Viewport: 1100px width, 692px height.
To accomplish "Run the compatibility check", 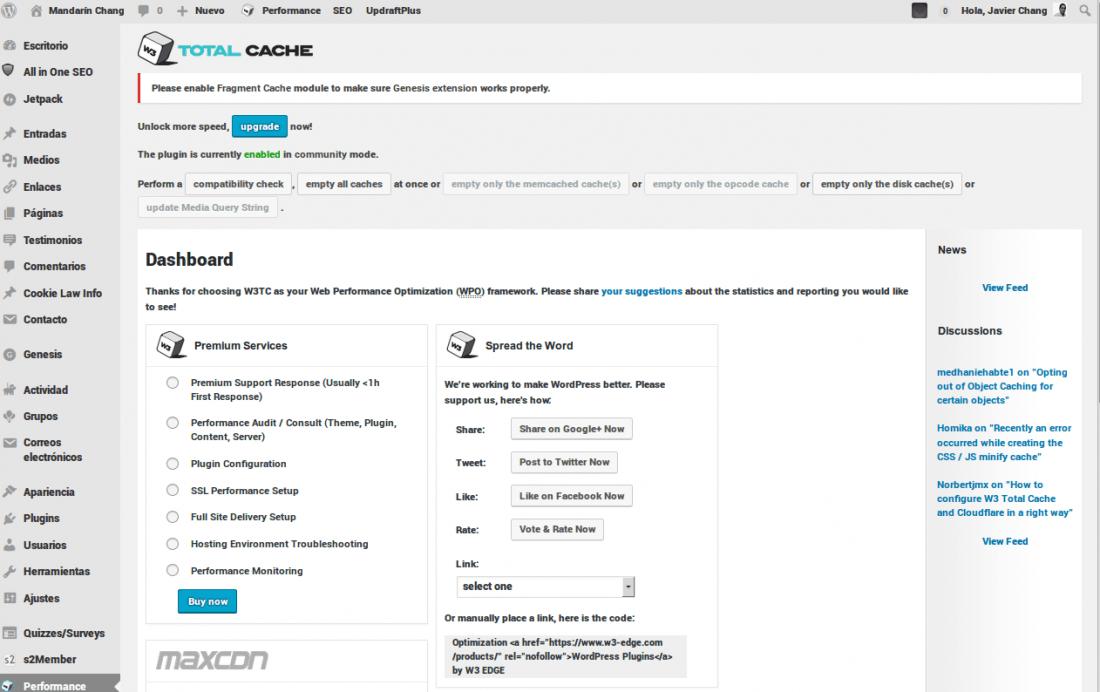I will click(239, 184).
